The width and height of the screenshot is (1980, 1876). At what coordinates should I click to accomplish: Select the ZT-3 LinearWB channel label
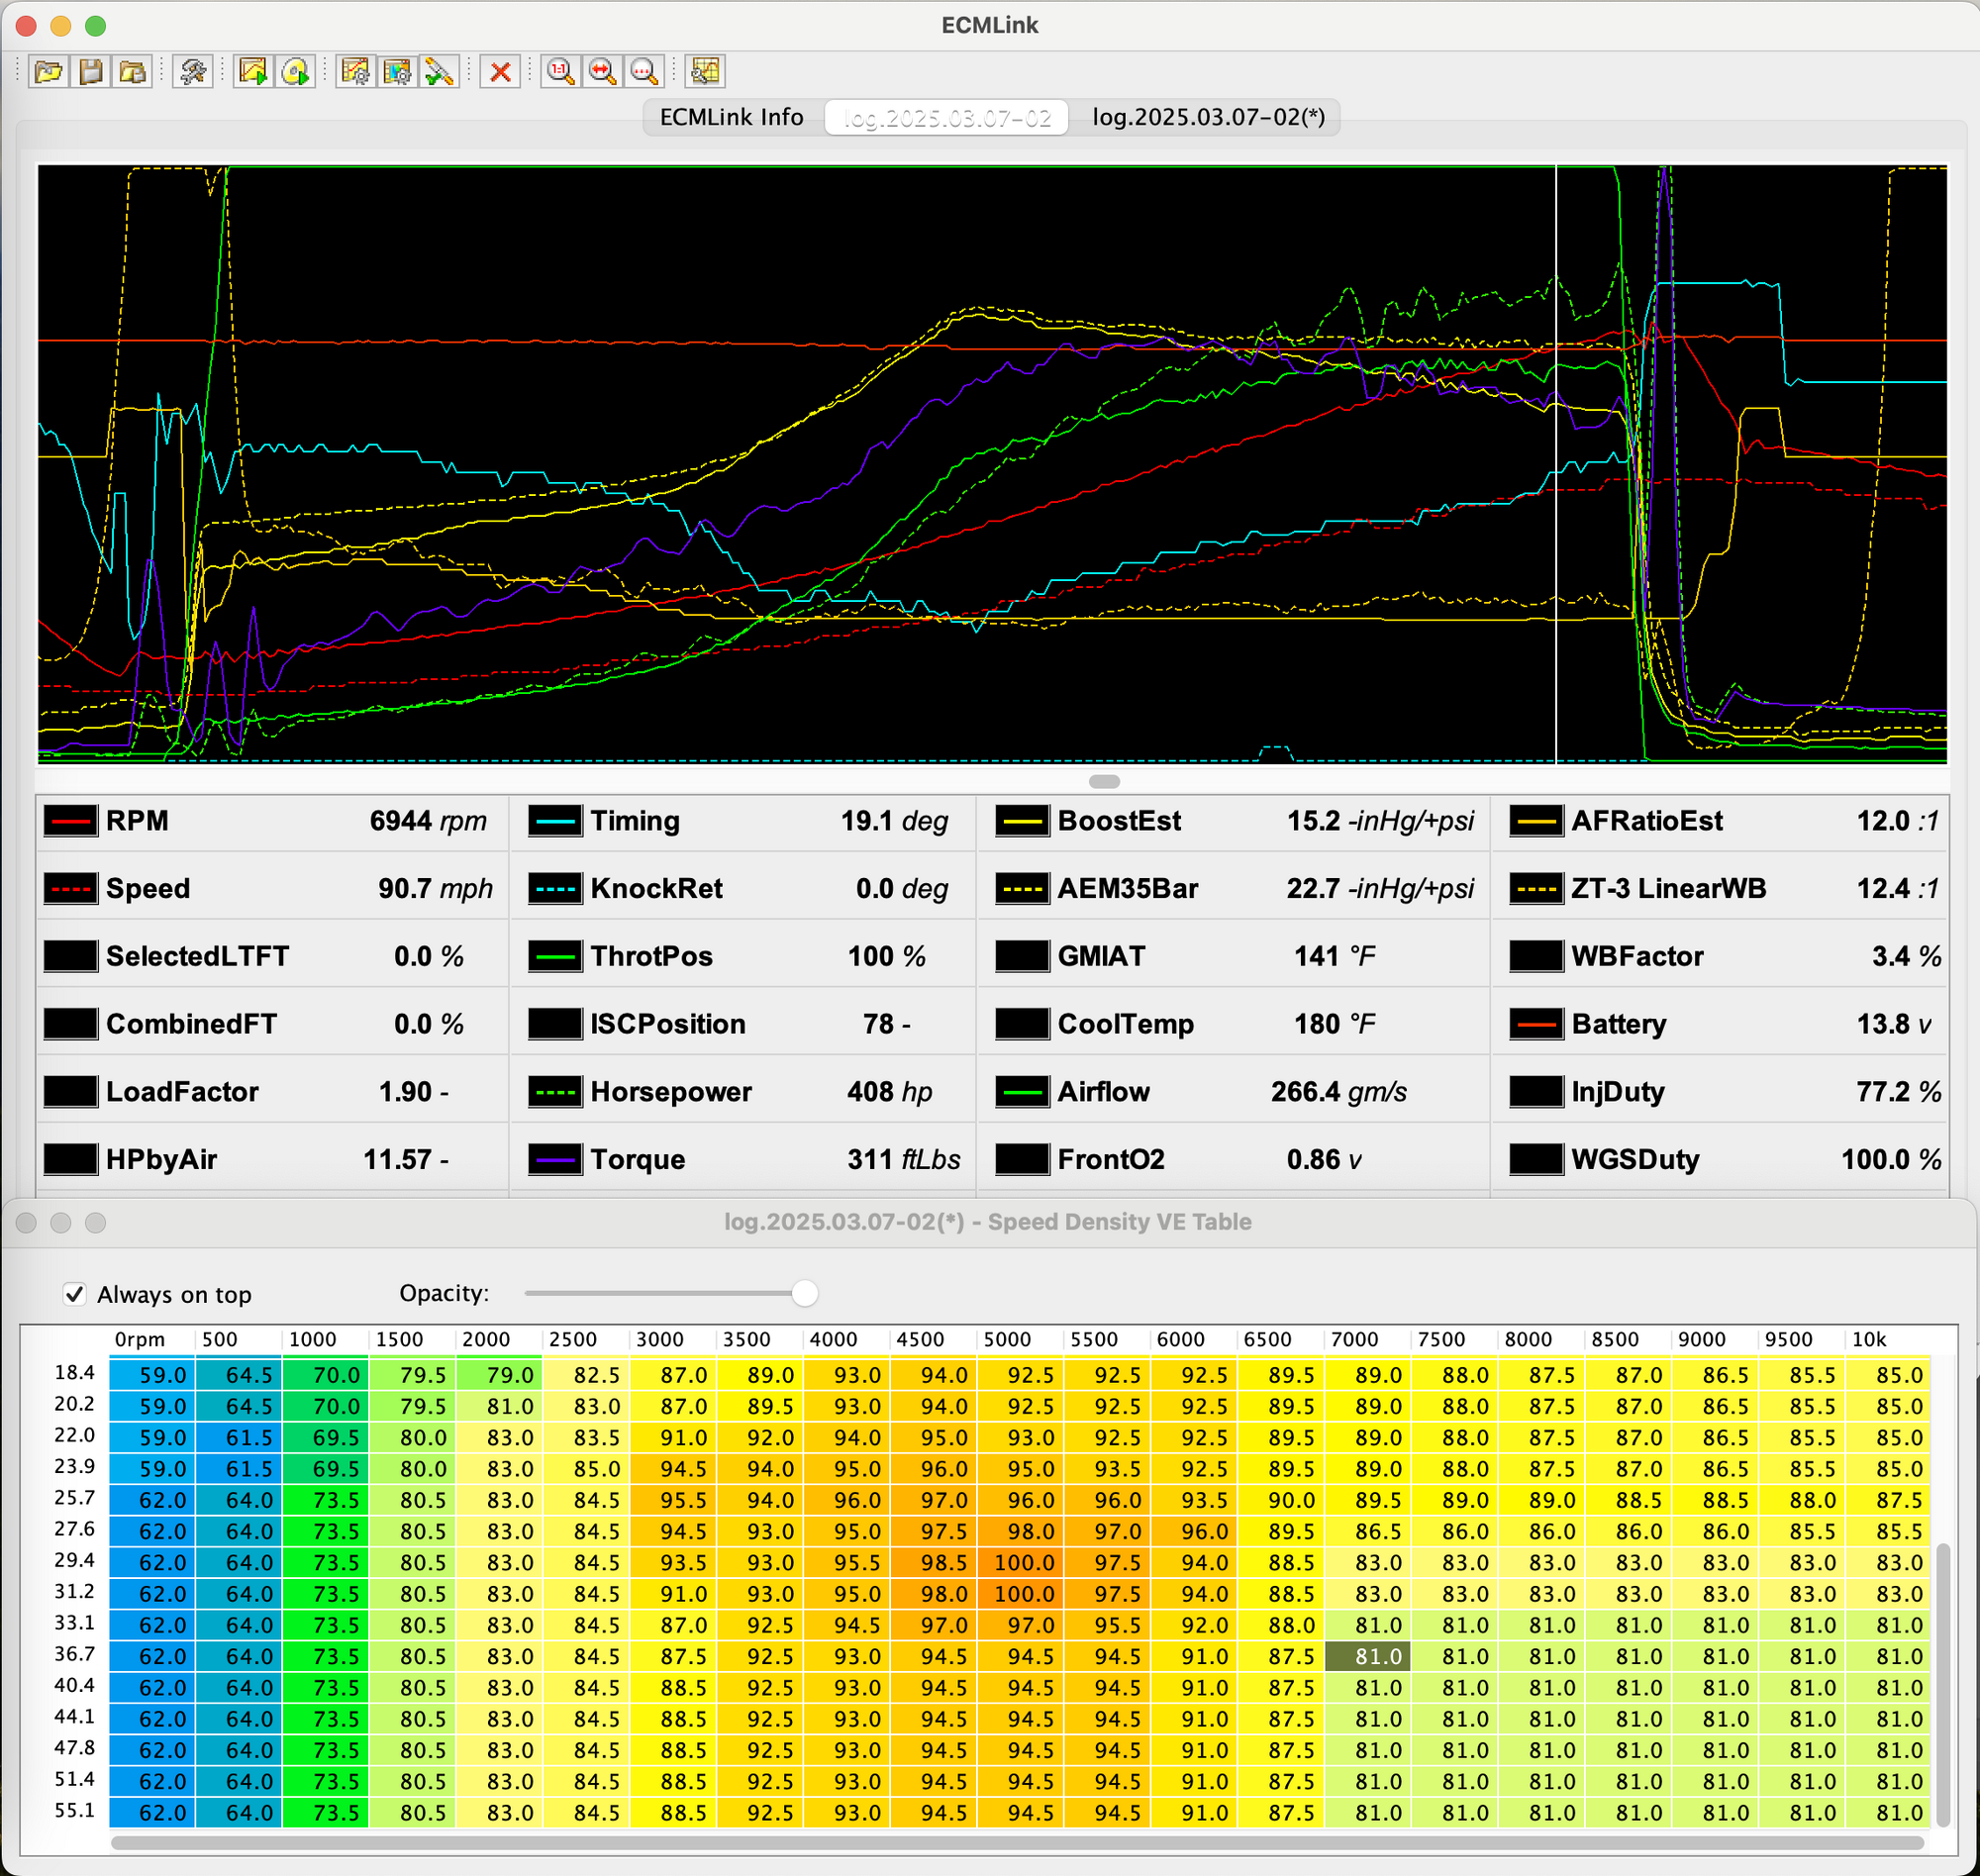[1668, 888]
